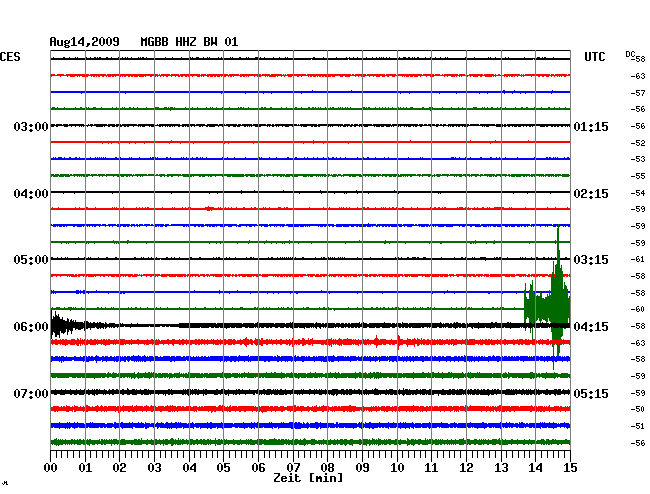Select minute 04 on the time axis

pos(189,468)
